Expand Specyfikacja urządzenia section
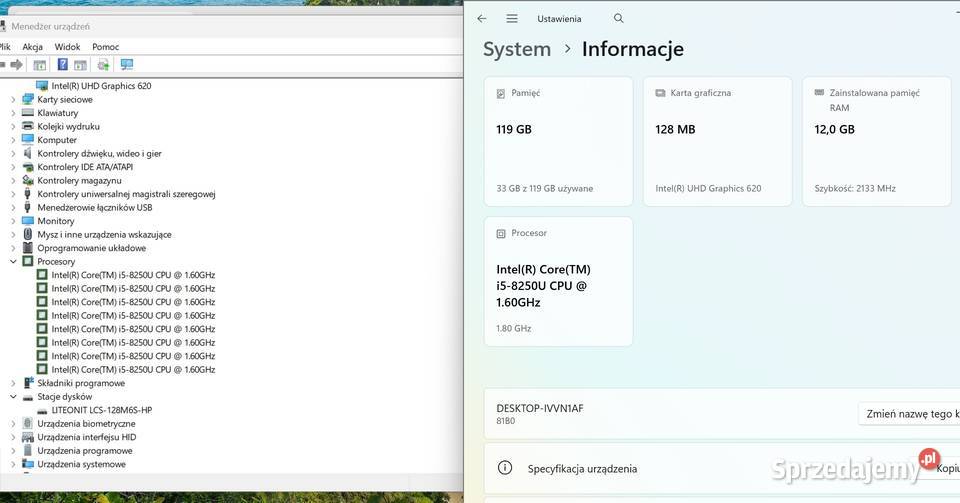This screenshot has height=503, width=960. tap(722, 468)
